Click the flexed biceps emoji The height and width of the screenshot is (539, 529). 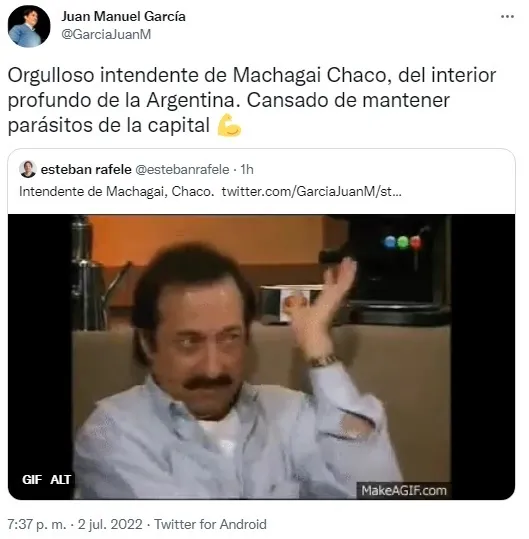point(229,125)
